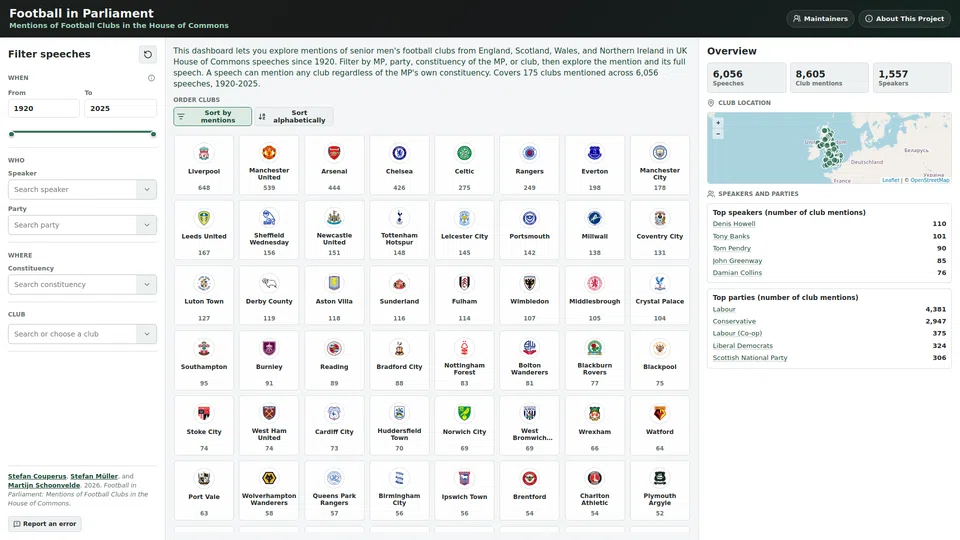Image resolution: width=960 pixels, height=540 pixels.
Task: Select the Manchester United crest
Action: [x=269, y=152]
